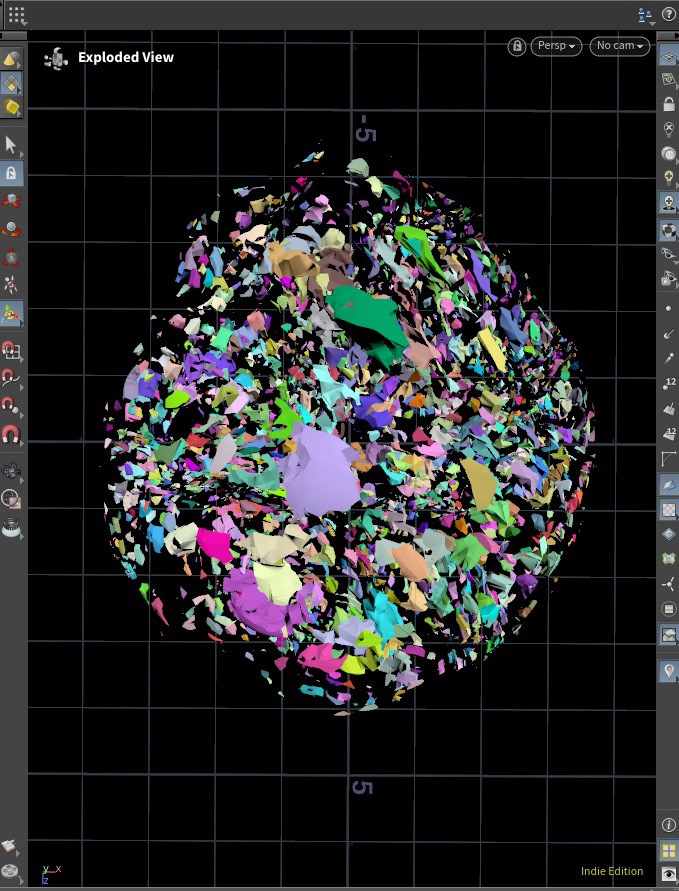Choose the Select arrow tool
679x891 pixels.
(10, 145)
